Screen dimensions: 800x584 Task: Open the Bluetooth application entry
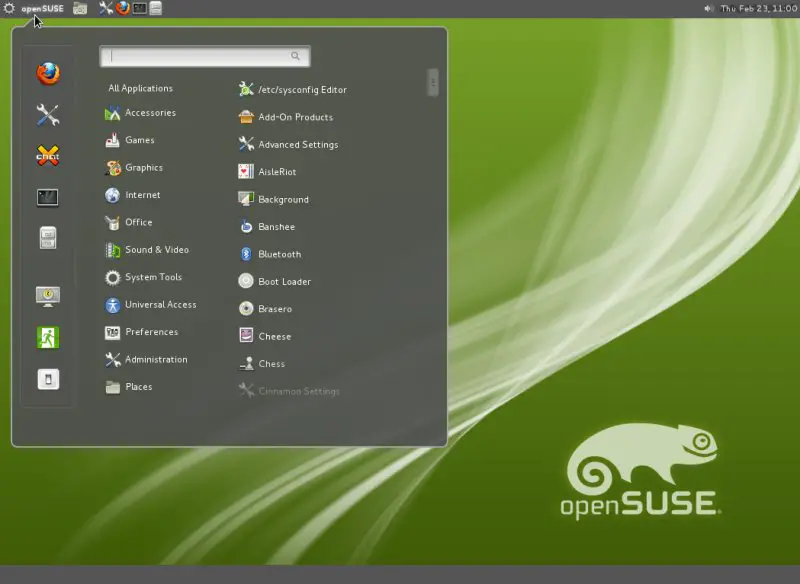point(269,255)
